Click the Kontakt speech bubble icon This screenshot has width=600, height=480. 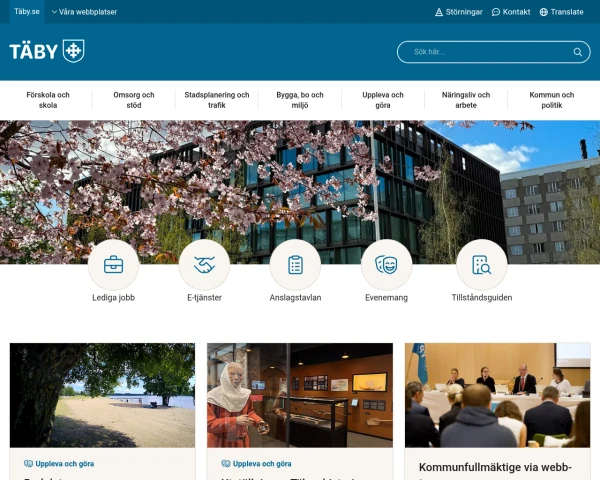(496, 12)
